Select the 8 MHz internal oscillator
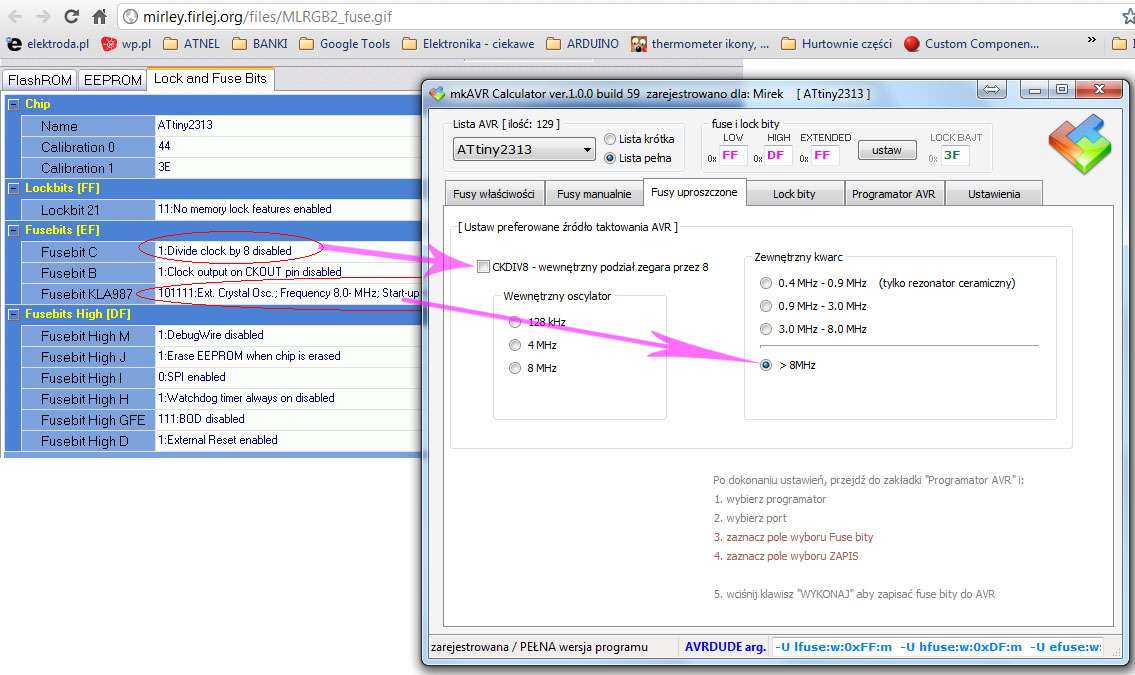 515,368
